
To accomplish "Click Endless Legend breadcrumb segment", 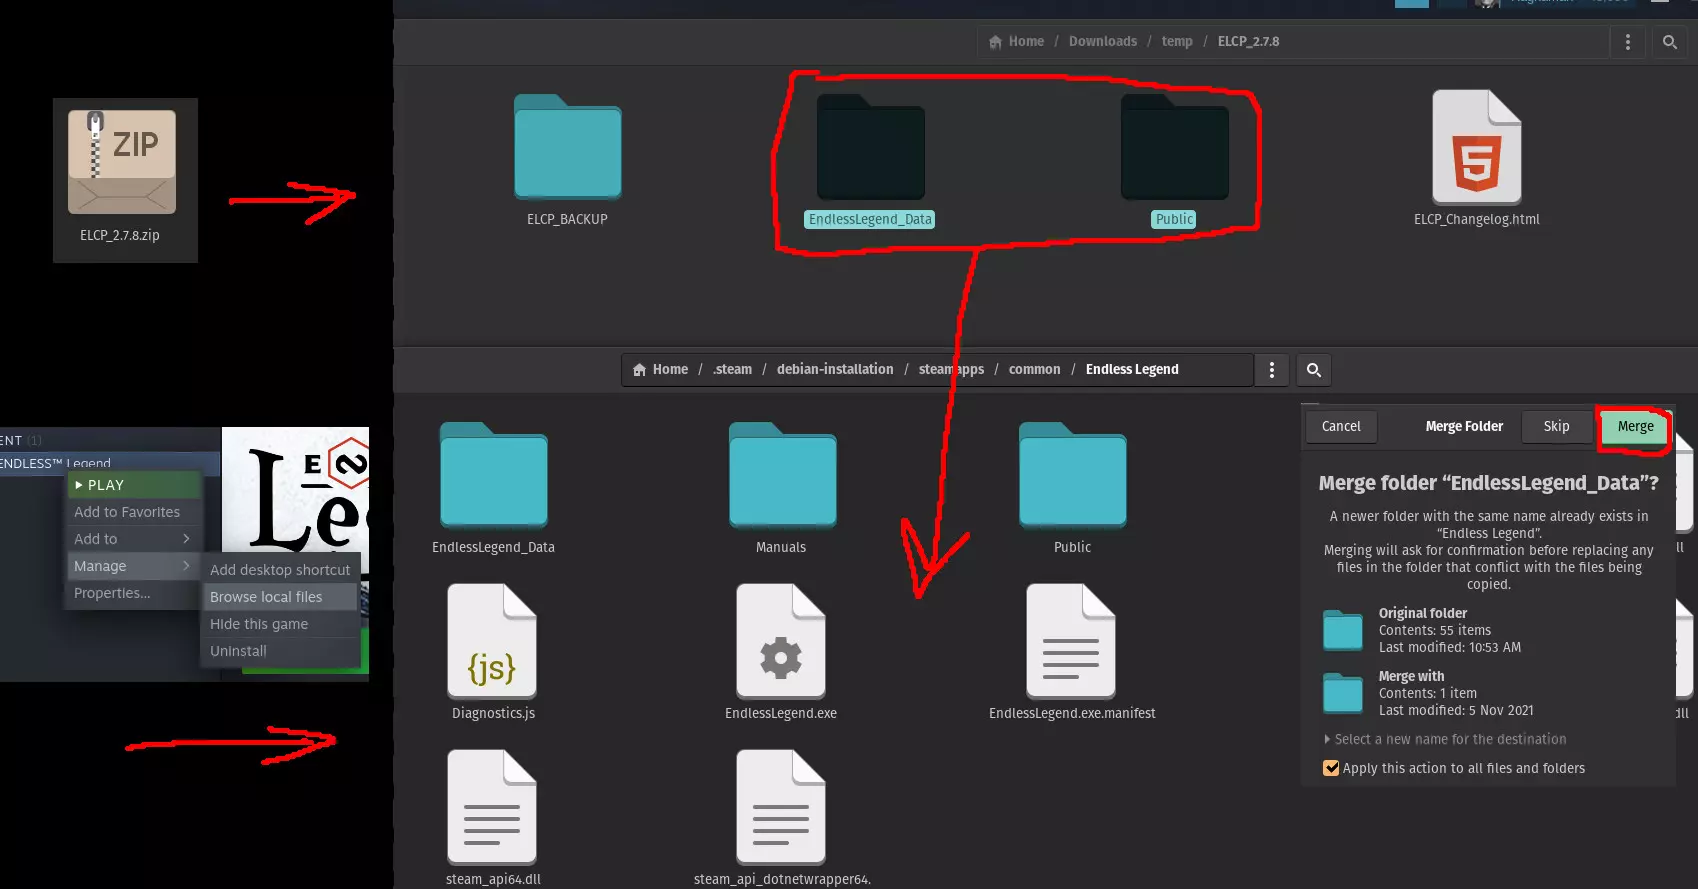I will (x=1132, y=370).
